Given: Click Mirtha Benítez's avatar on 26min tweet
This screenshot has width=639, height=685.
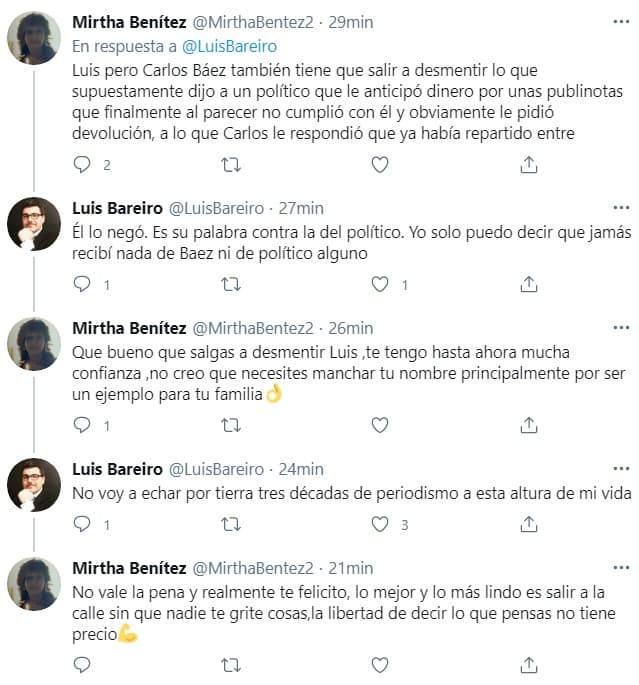Looking at the screenshot, I should pyautogui.click(x=34, y=344).
